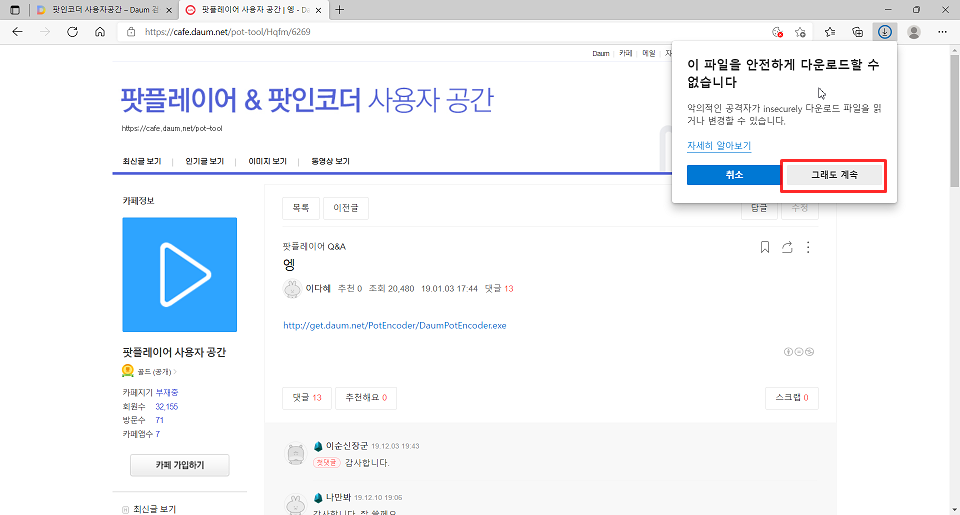This screenshot has width=960, height=515.
Task: Select the 동영상 보기 menu tab
Action: [330, 161]
